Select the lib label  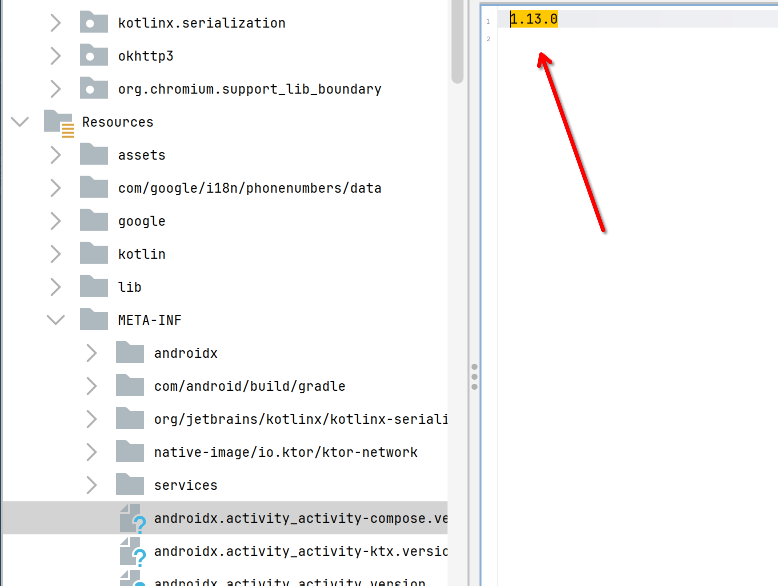(130, 287)
